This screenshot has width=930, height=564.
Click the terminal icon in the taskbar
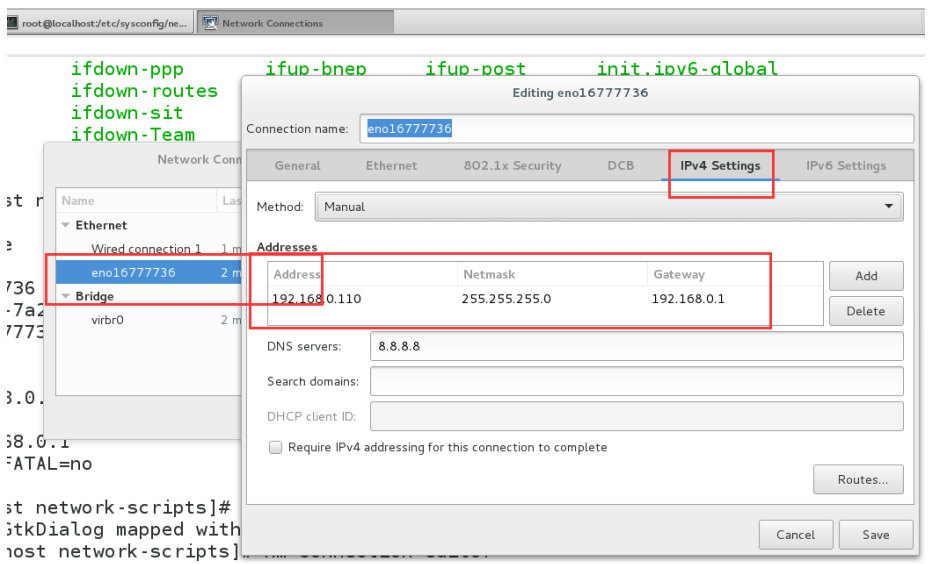pyautogui.click(x=12, y=23)
